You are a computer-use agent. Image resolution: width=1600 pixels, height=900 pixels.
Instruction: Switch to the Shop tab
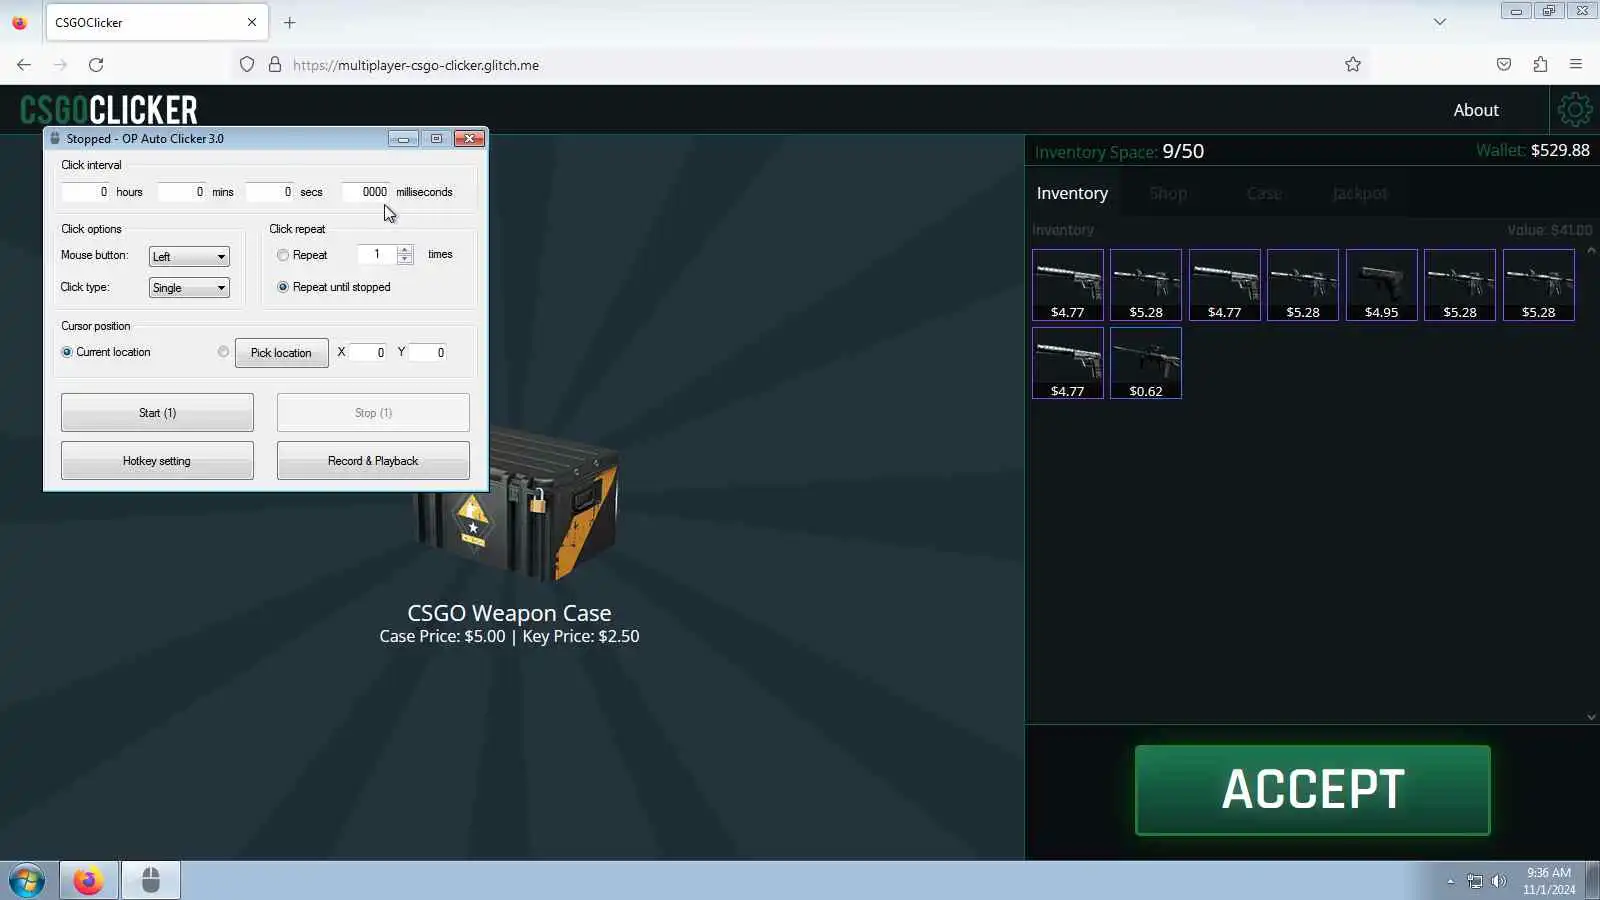(1168, 194)
